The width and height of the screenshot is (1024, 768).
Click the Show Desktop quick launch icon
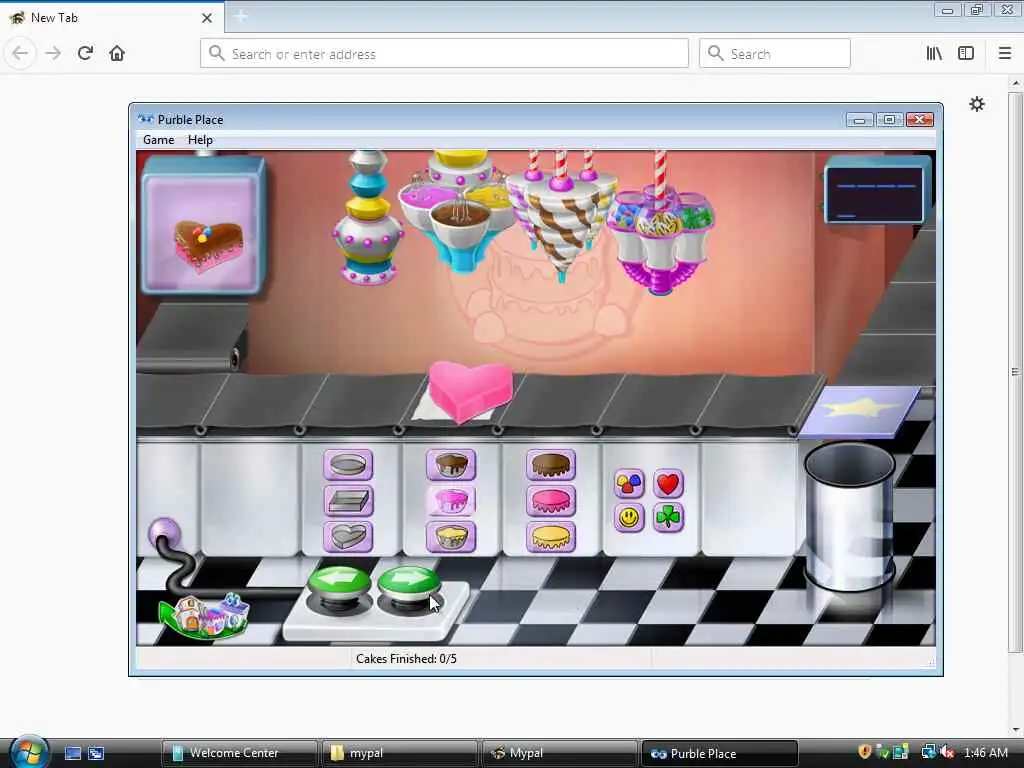click(x=73, y=753)
